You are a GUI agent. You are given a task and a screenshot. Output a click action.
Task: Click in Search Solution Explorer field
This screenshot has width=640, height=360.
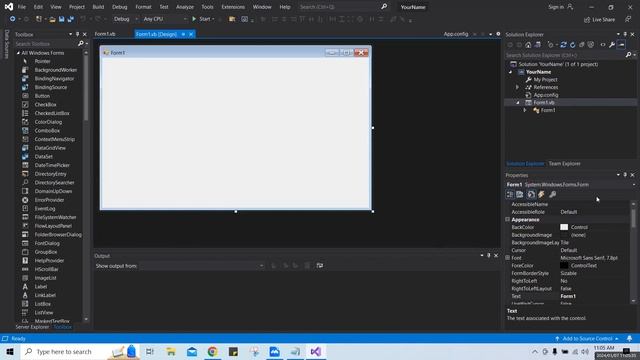565,55
